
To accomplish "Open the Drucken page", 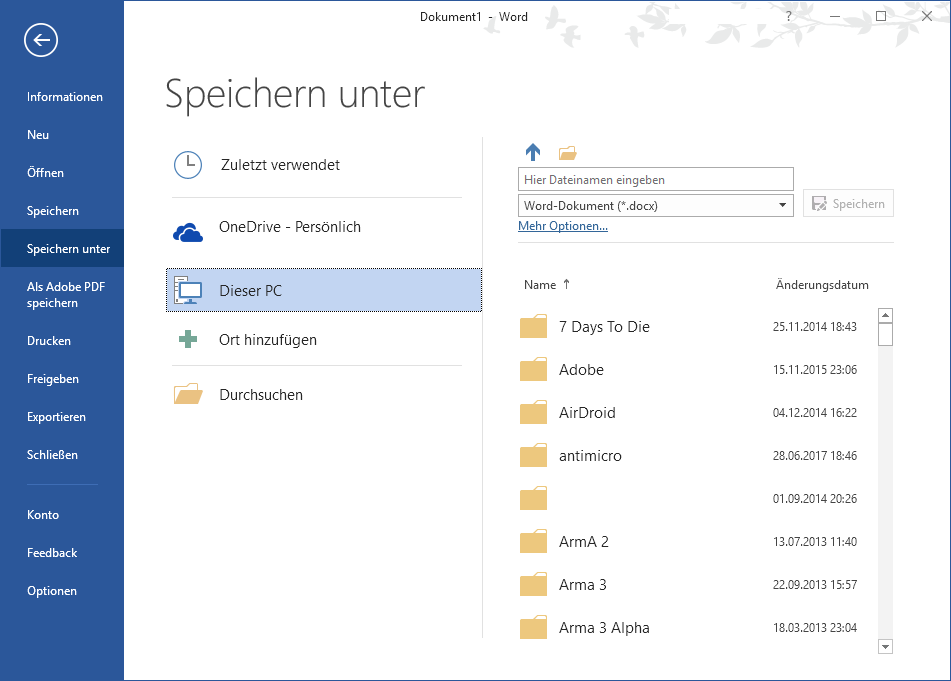I will click(x=49, y=341).
